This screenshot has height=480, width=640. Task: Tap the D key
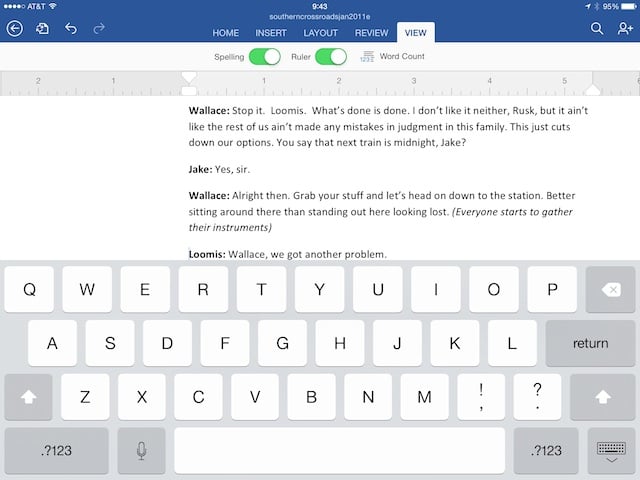tap(167, 343)
